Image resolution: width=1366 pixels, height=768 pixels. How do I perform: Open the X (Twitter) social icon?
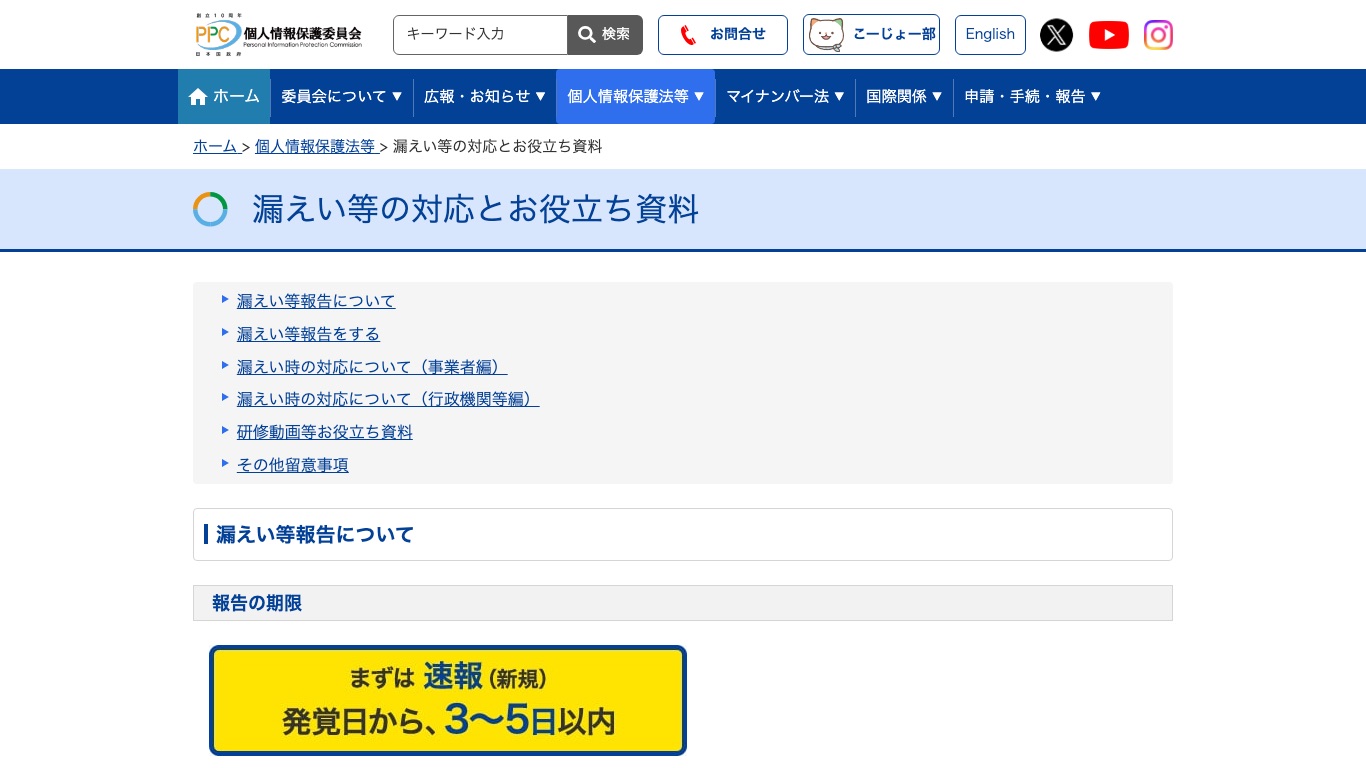(x=1056, y=35)
